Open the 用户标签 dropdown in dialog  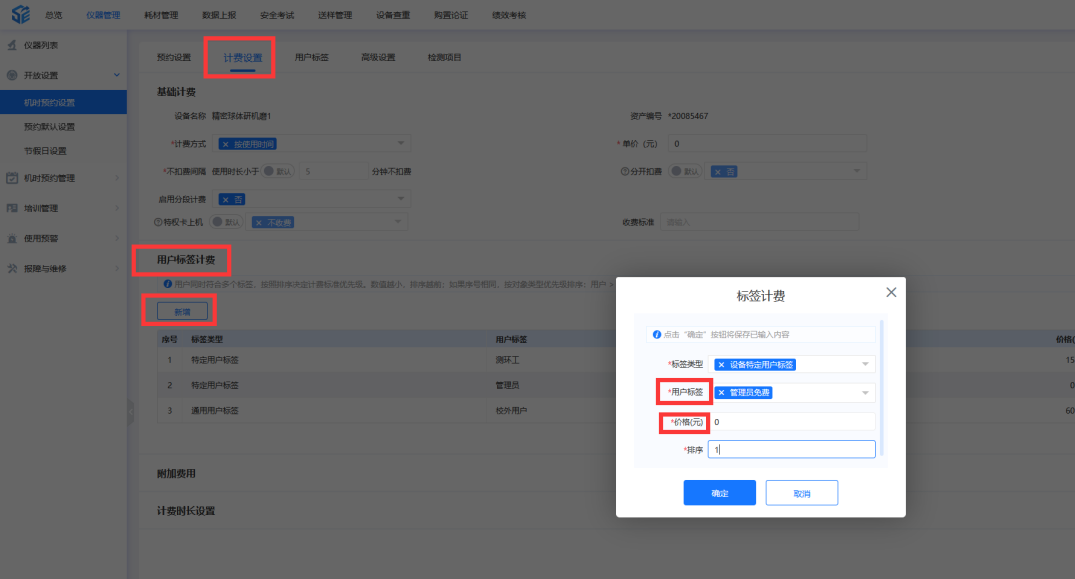pyautogui.click(x=865, y=393)
